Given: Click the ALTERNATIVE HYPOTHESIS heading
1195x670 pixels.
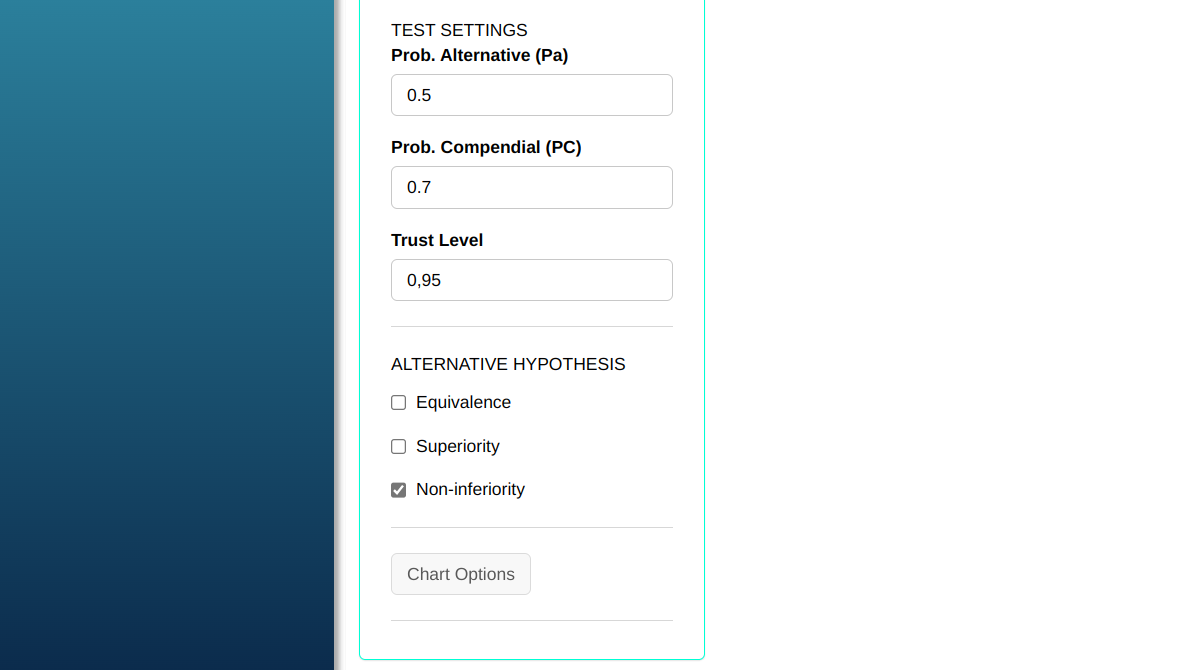Looking at the screenshot, I should click(508, 364).
